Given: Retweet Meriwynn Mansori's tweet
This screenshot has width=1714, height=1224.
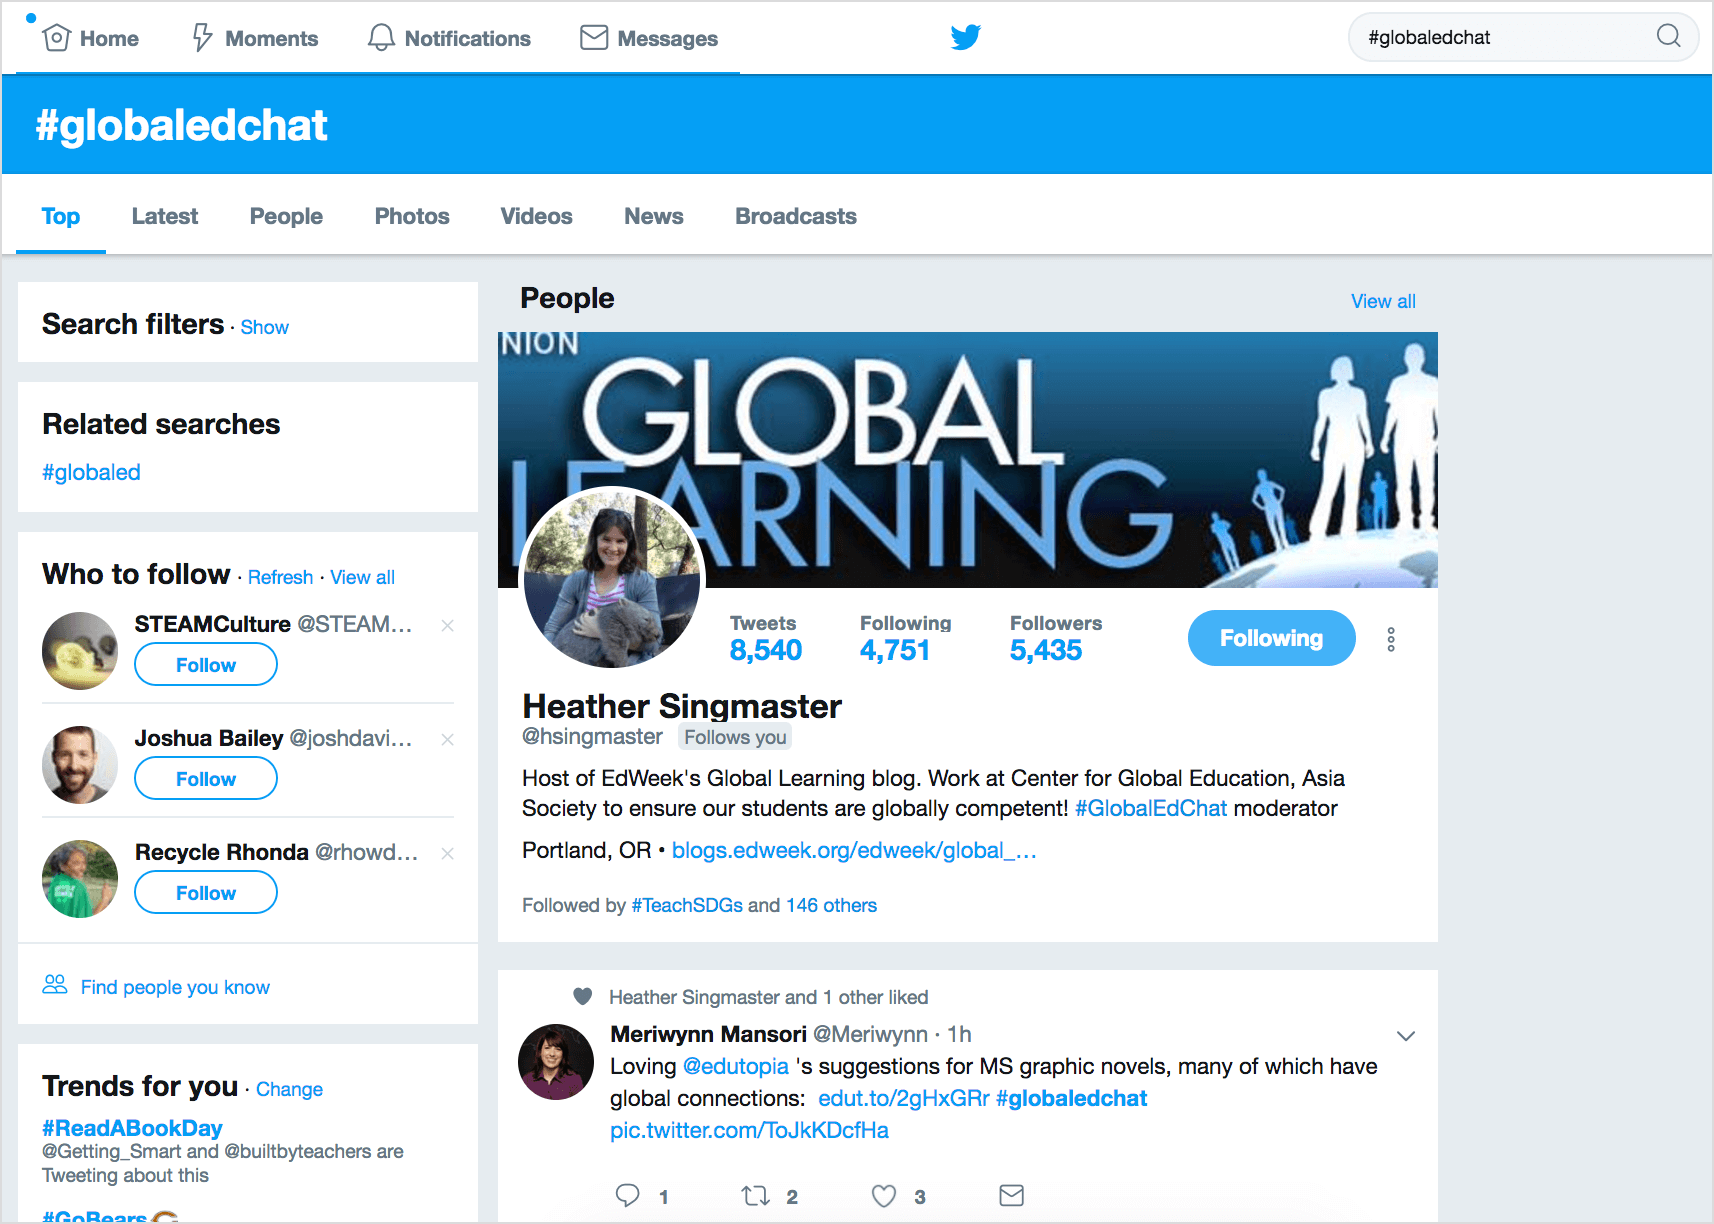Looking at the screenshot, I should (755, 1195).
